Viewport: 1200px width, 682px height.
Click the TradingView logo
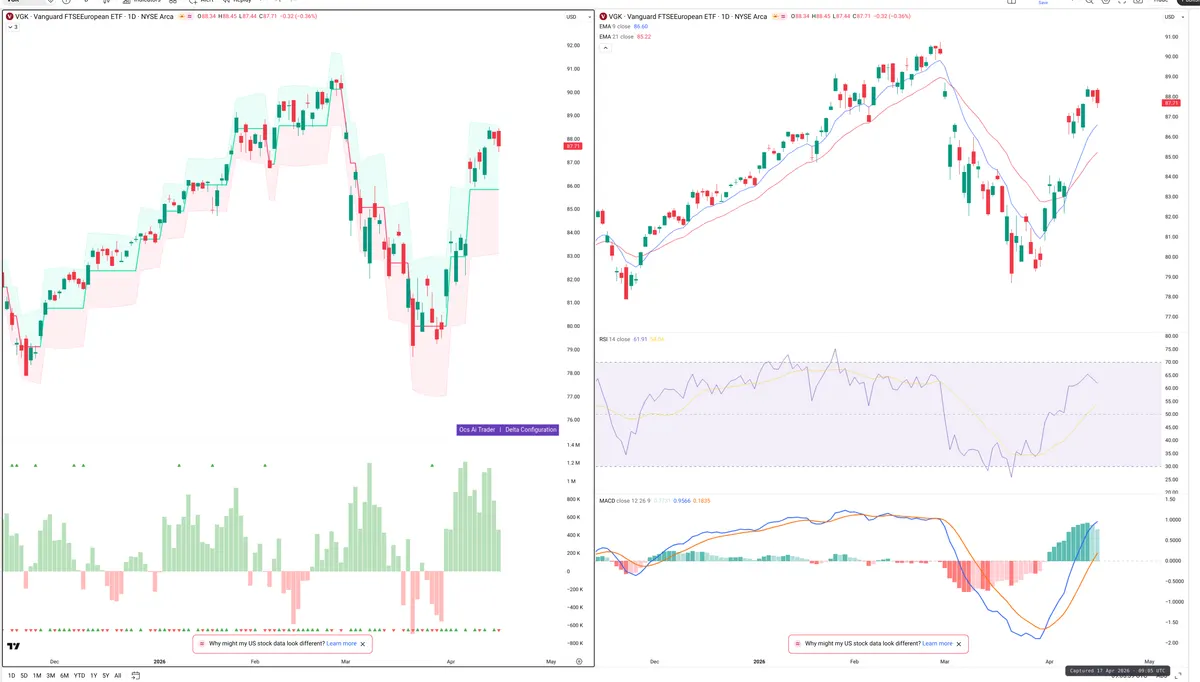(x=14, y=646)
